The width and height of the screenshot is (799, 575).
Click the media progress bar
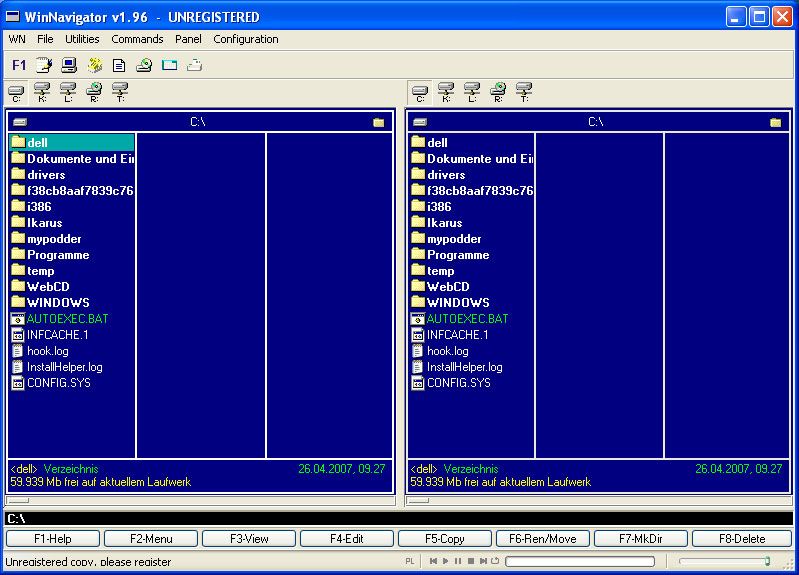click(580, 561)
